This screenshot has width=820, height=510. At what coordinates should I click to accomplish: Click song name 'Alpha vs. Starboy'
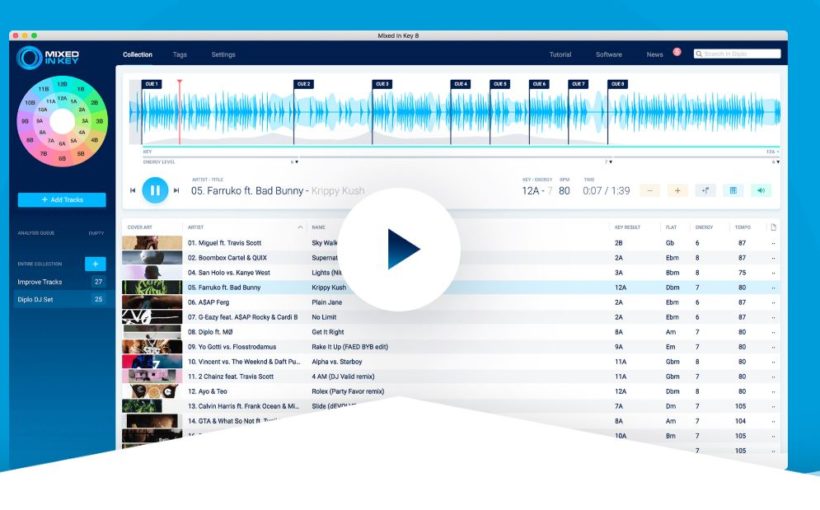337,362
